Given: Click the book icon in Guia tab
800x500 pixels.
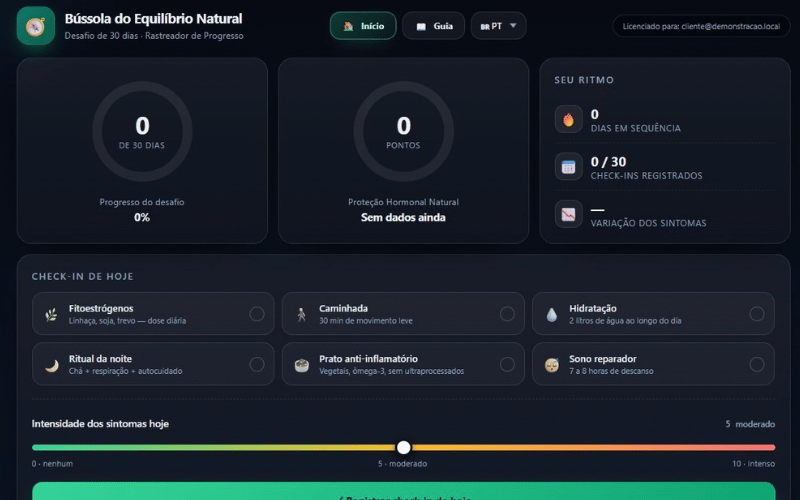Looking at the screenshot, I should pos(421,27).
